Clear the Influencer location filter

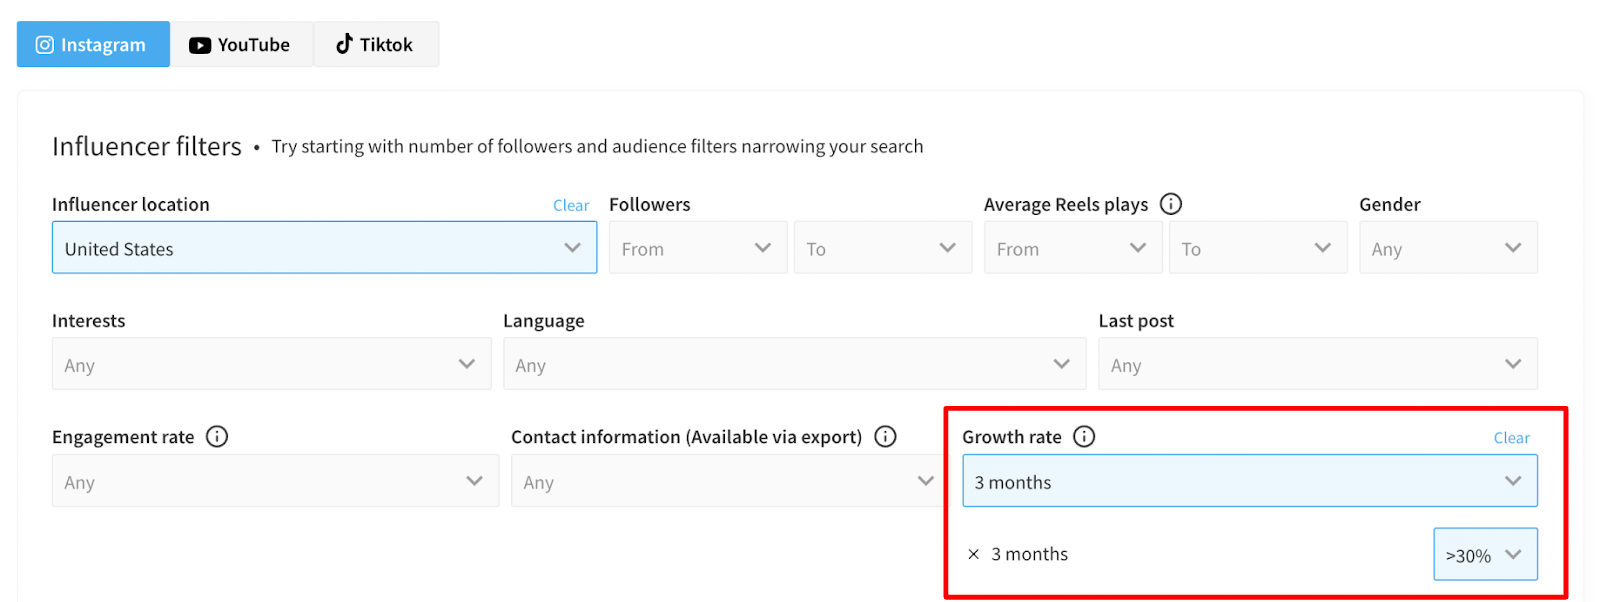tap(571, 205)
